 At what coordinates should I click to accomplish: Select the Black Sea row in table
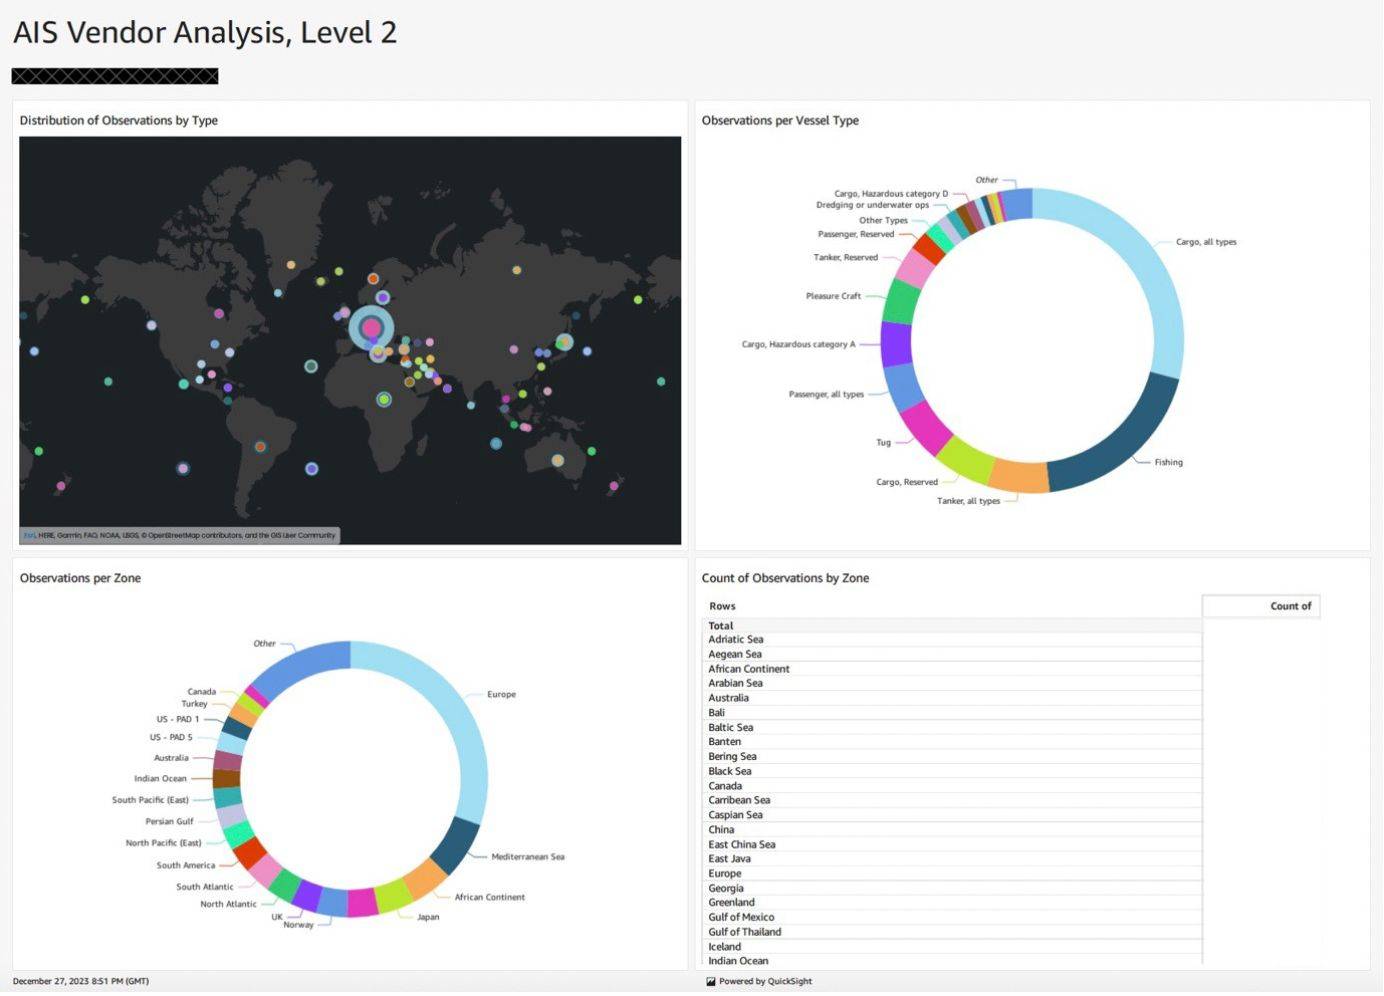pos(730,772)
